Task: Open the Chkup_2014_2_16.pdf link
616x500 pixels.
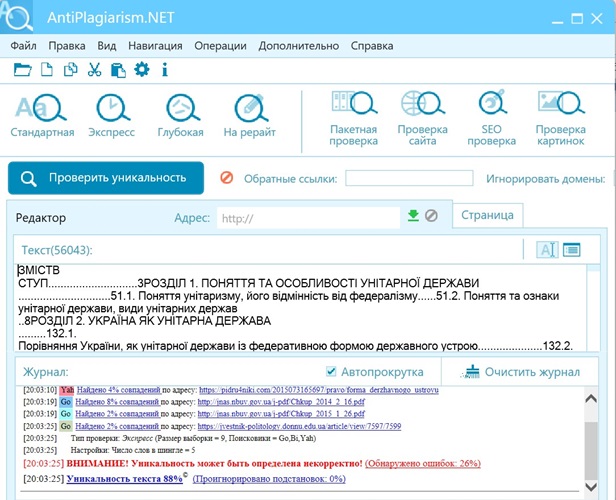Action: [x=281, y=402]
